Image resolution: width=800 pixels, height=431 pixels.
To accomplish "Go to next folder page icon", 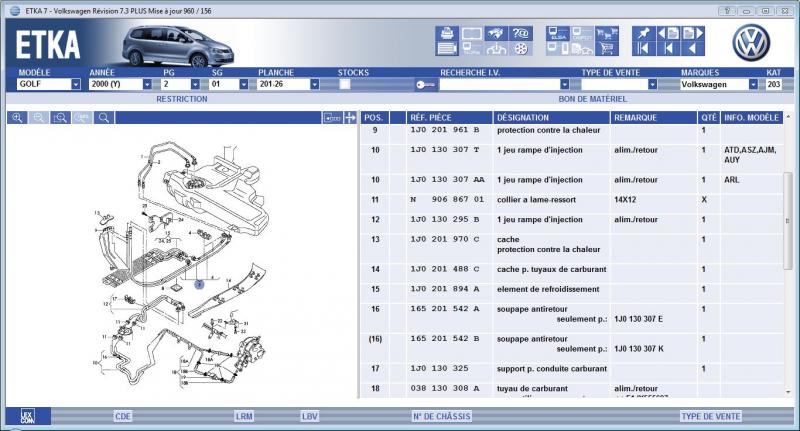I will coord(693,34).
